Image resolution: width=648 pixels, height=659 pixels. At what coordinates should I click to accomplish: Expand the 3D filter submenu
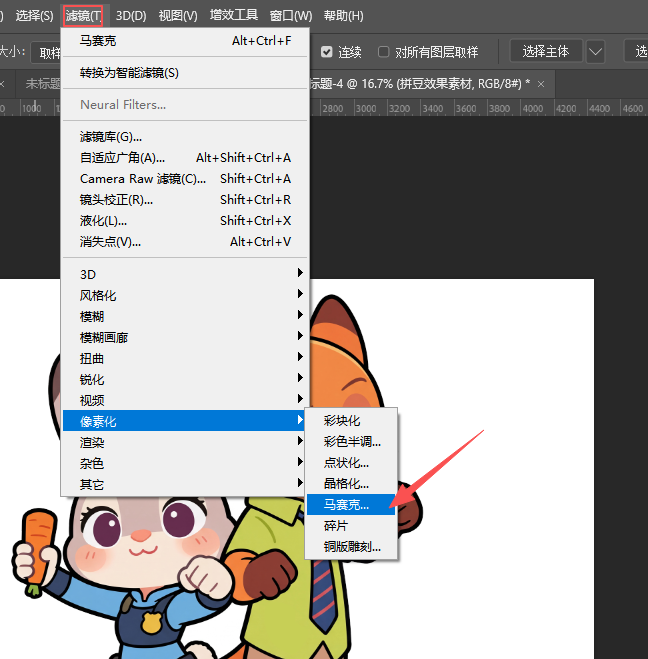(185, 274)
